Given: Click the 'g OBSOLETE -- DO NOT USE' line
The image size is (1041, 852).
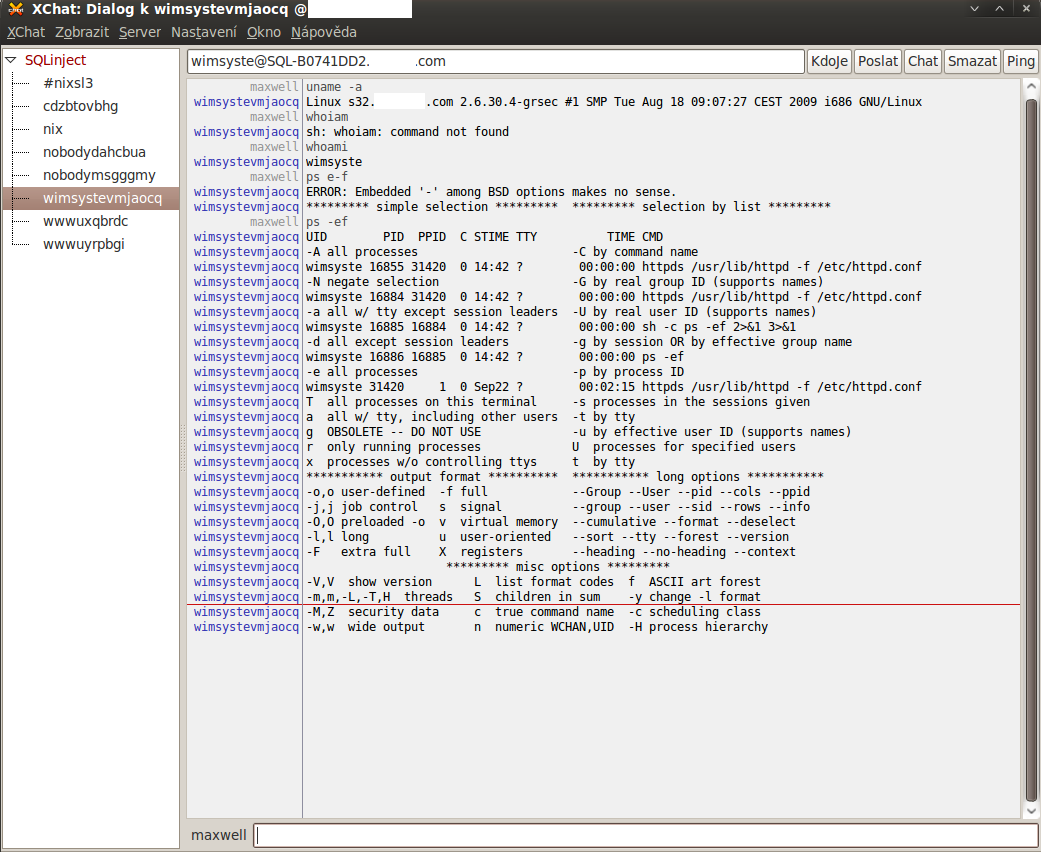Looking at the screenshot, I should (578, 432).
